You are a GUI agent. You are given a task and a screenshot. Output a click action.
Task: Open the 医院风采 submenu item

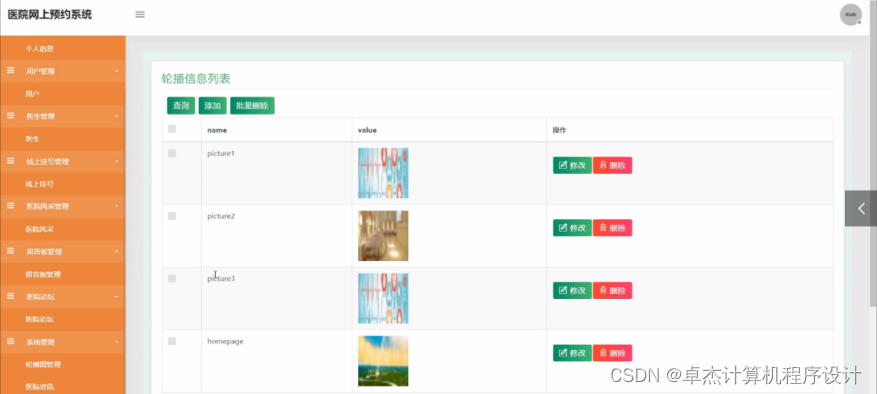click(x=39, y=229)
